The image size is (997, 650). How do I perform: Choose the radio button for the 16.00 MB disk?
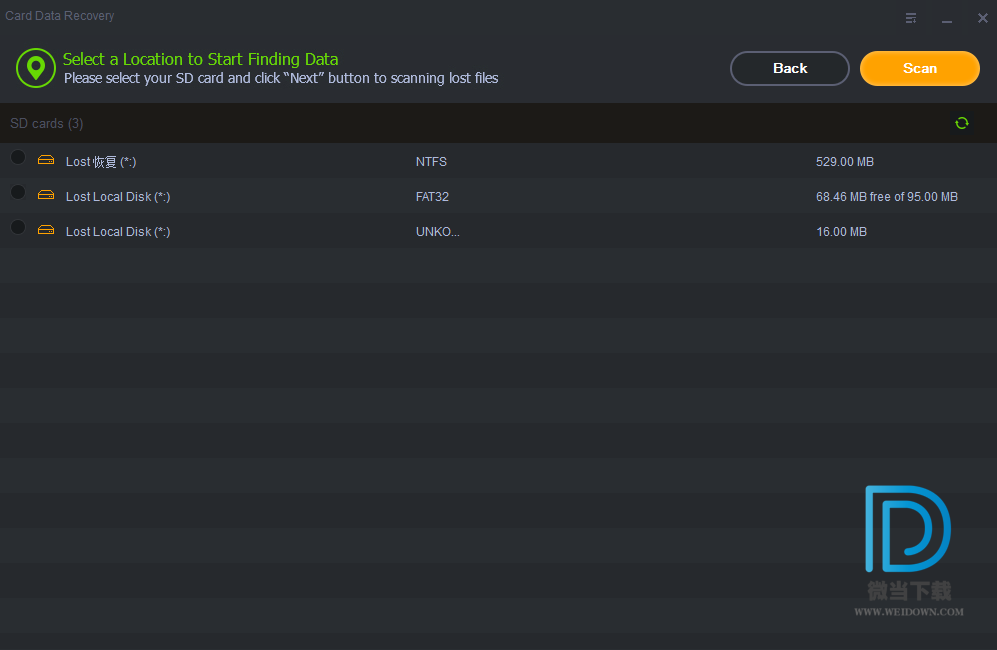point(18,227)
